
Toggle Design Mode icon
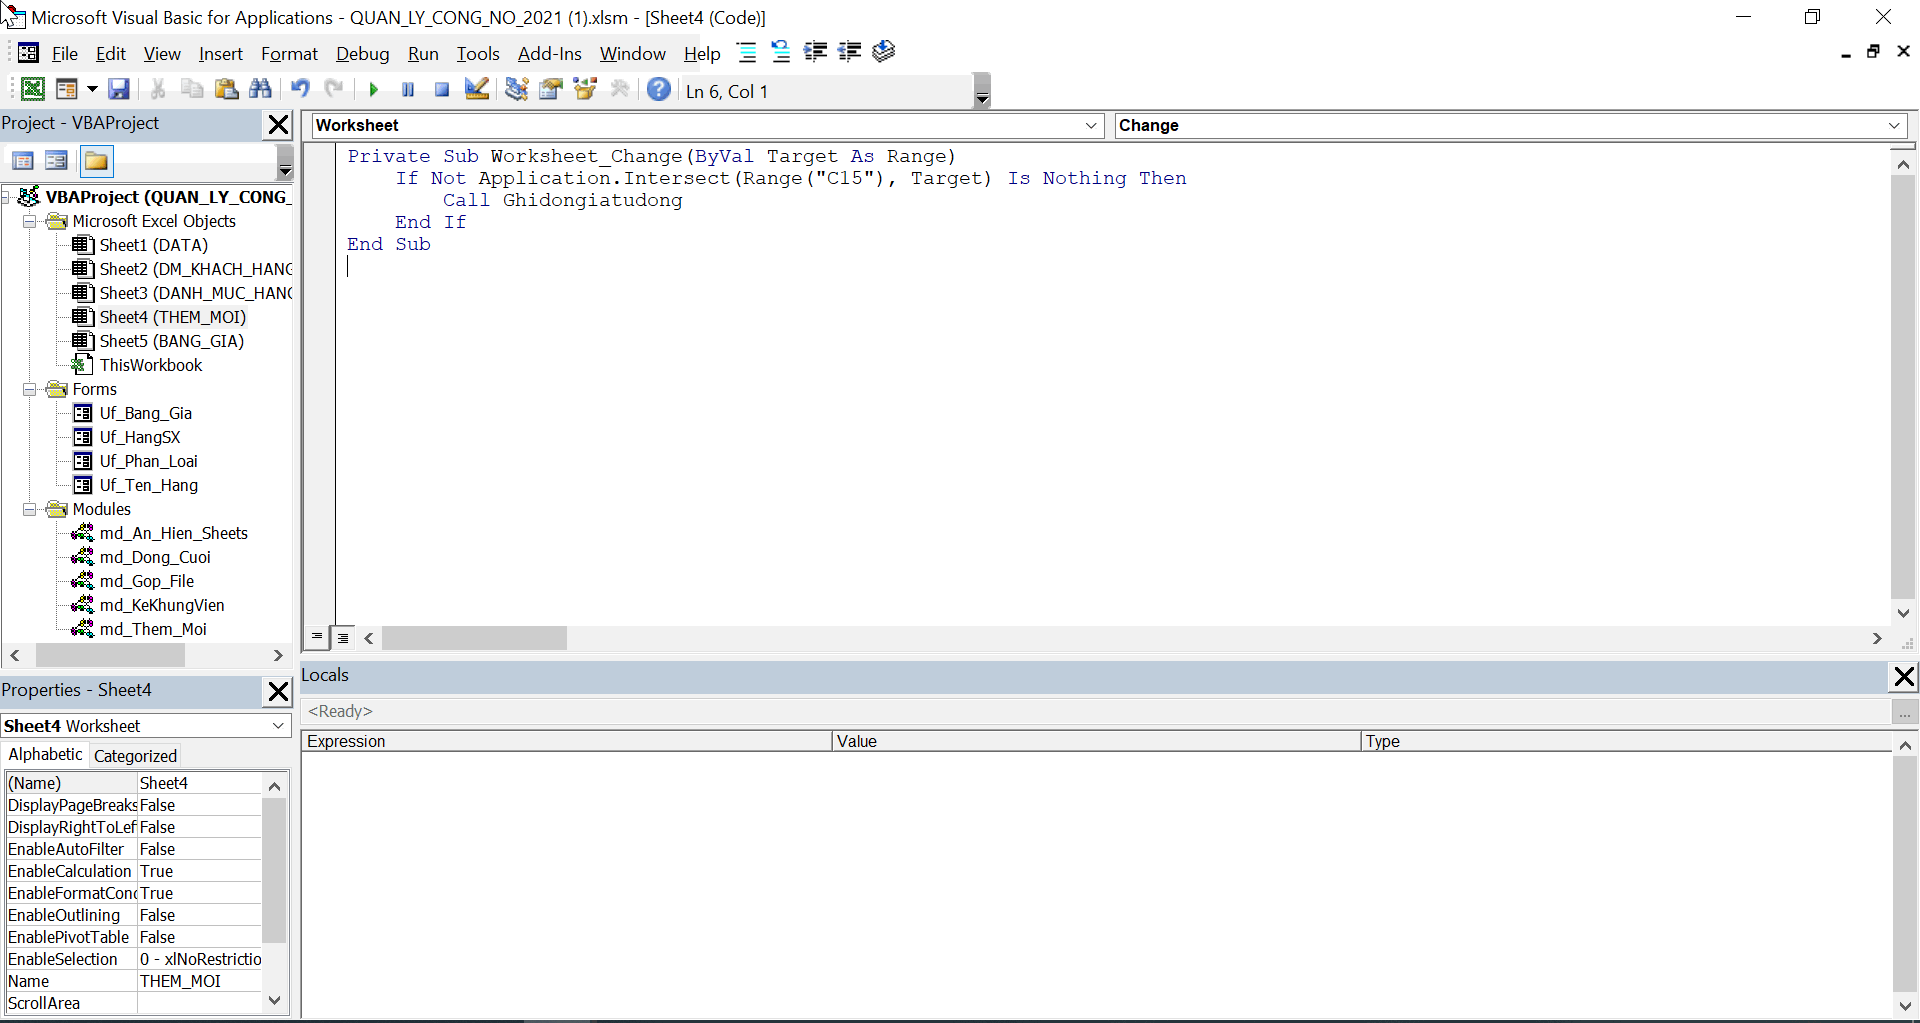[477, 90]
